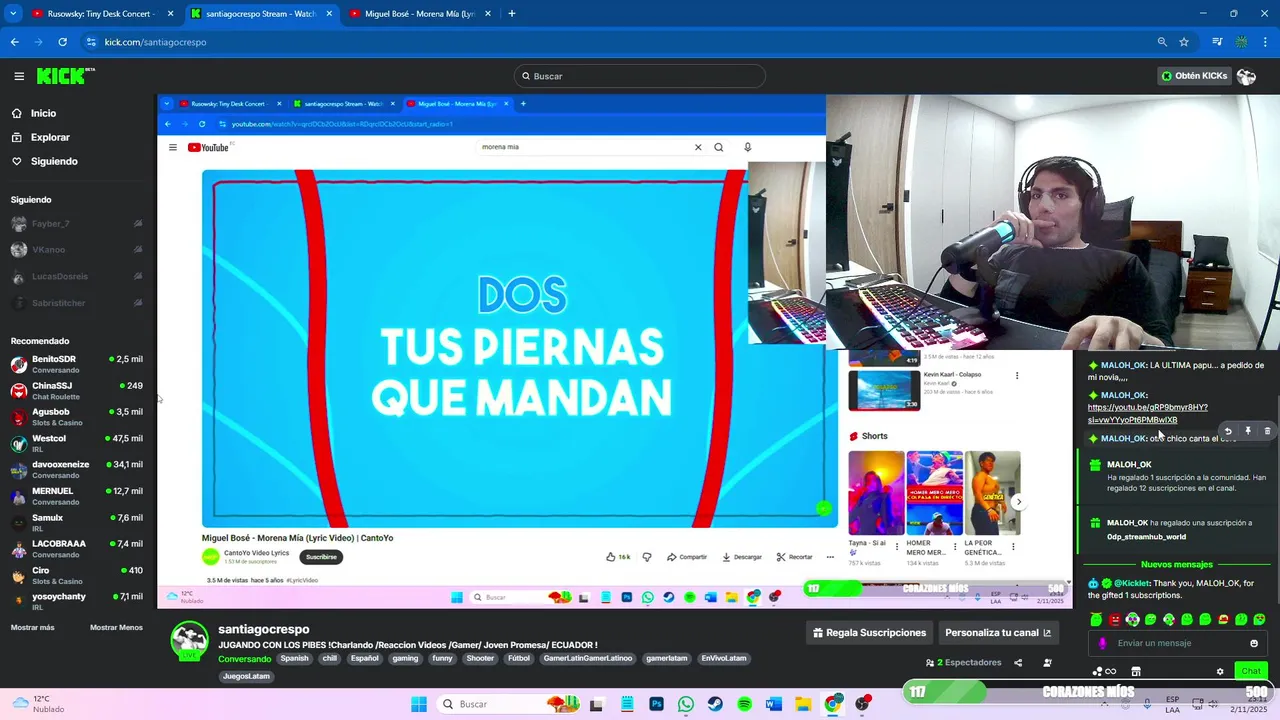Open recommended channel davooxeneize
The image size is (1280, 720).
[x=77, y=470]
